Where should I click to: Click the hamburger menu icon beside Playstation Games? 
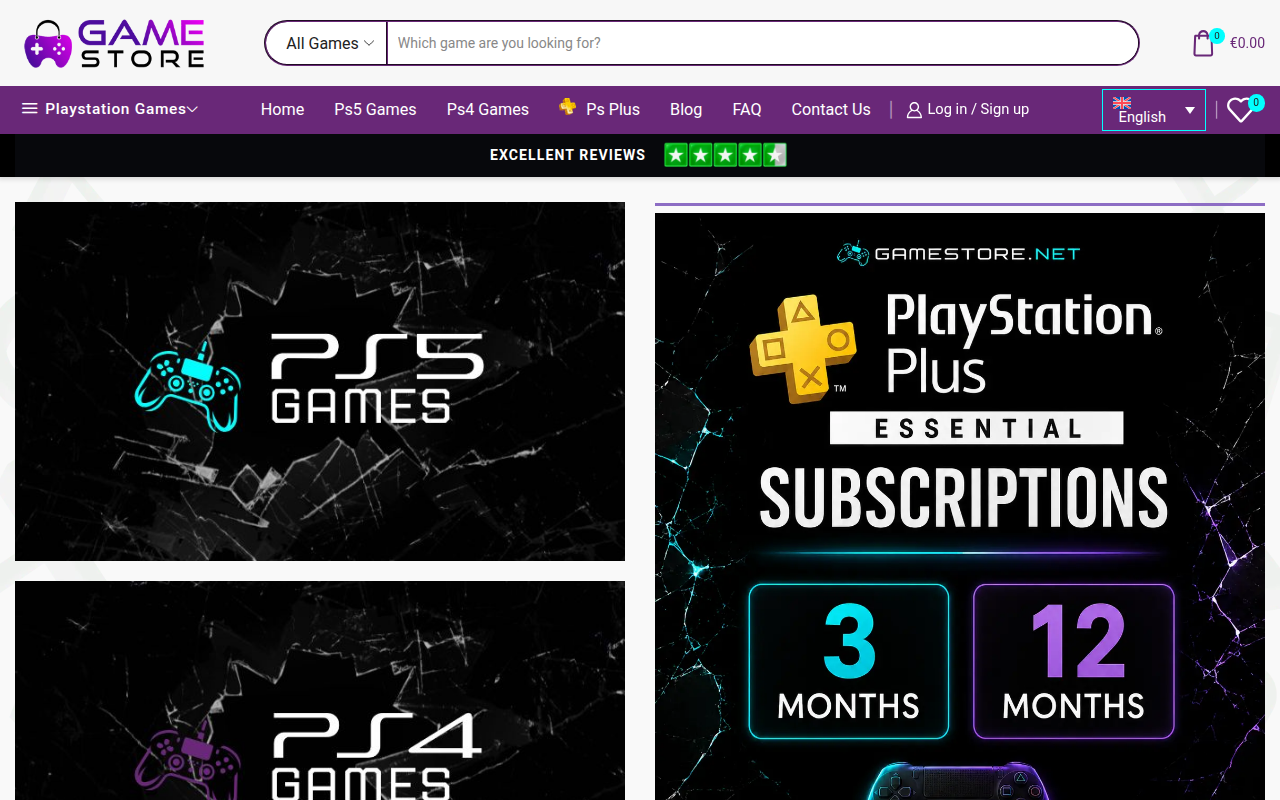tap(30, 109)
